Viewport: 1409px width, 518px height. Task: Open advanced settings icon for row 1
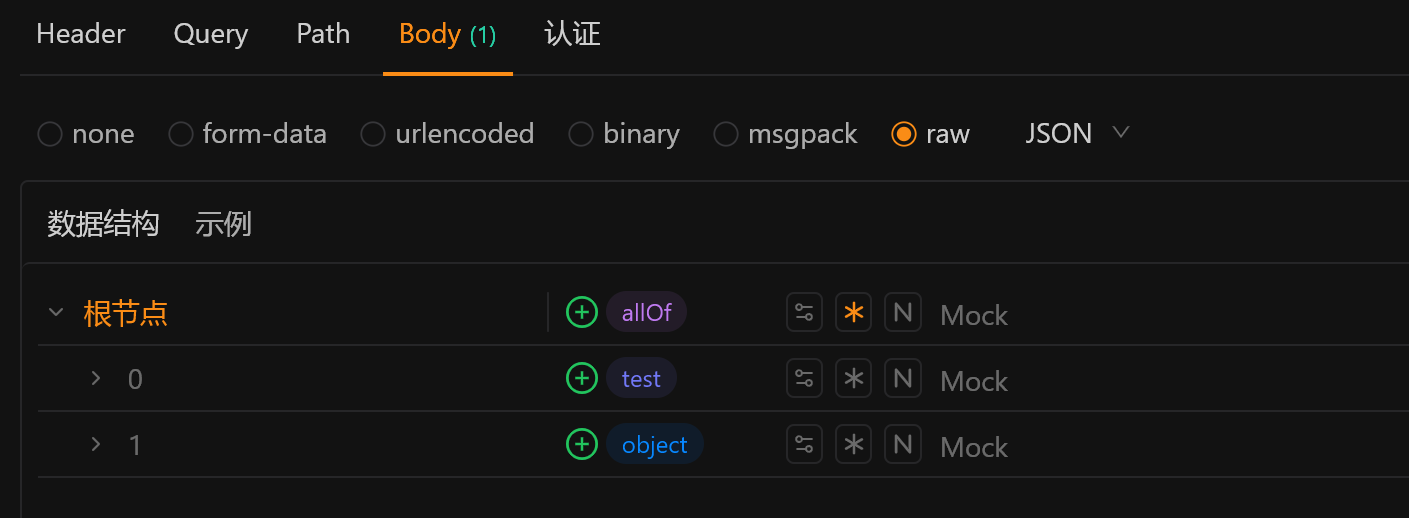[x=804, y=444]
